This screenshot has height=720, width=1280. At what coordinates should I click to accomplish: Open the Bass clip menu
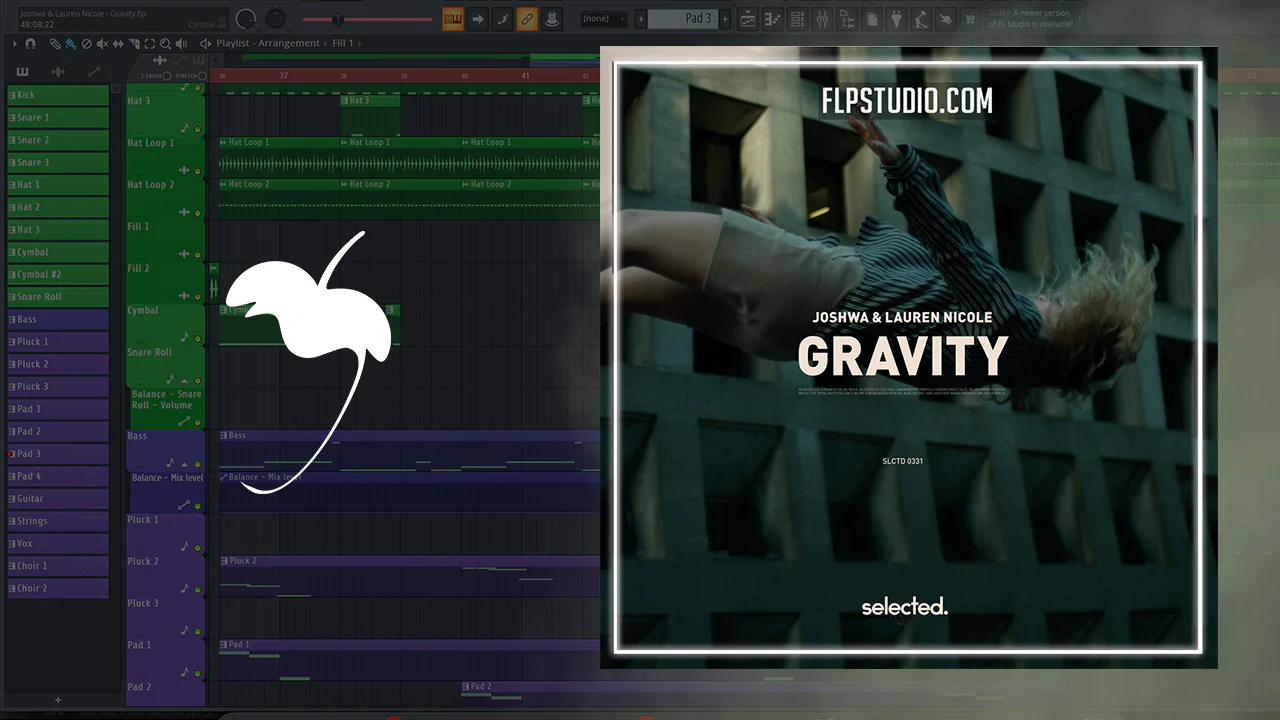coord(224,436)
